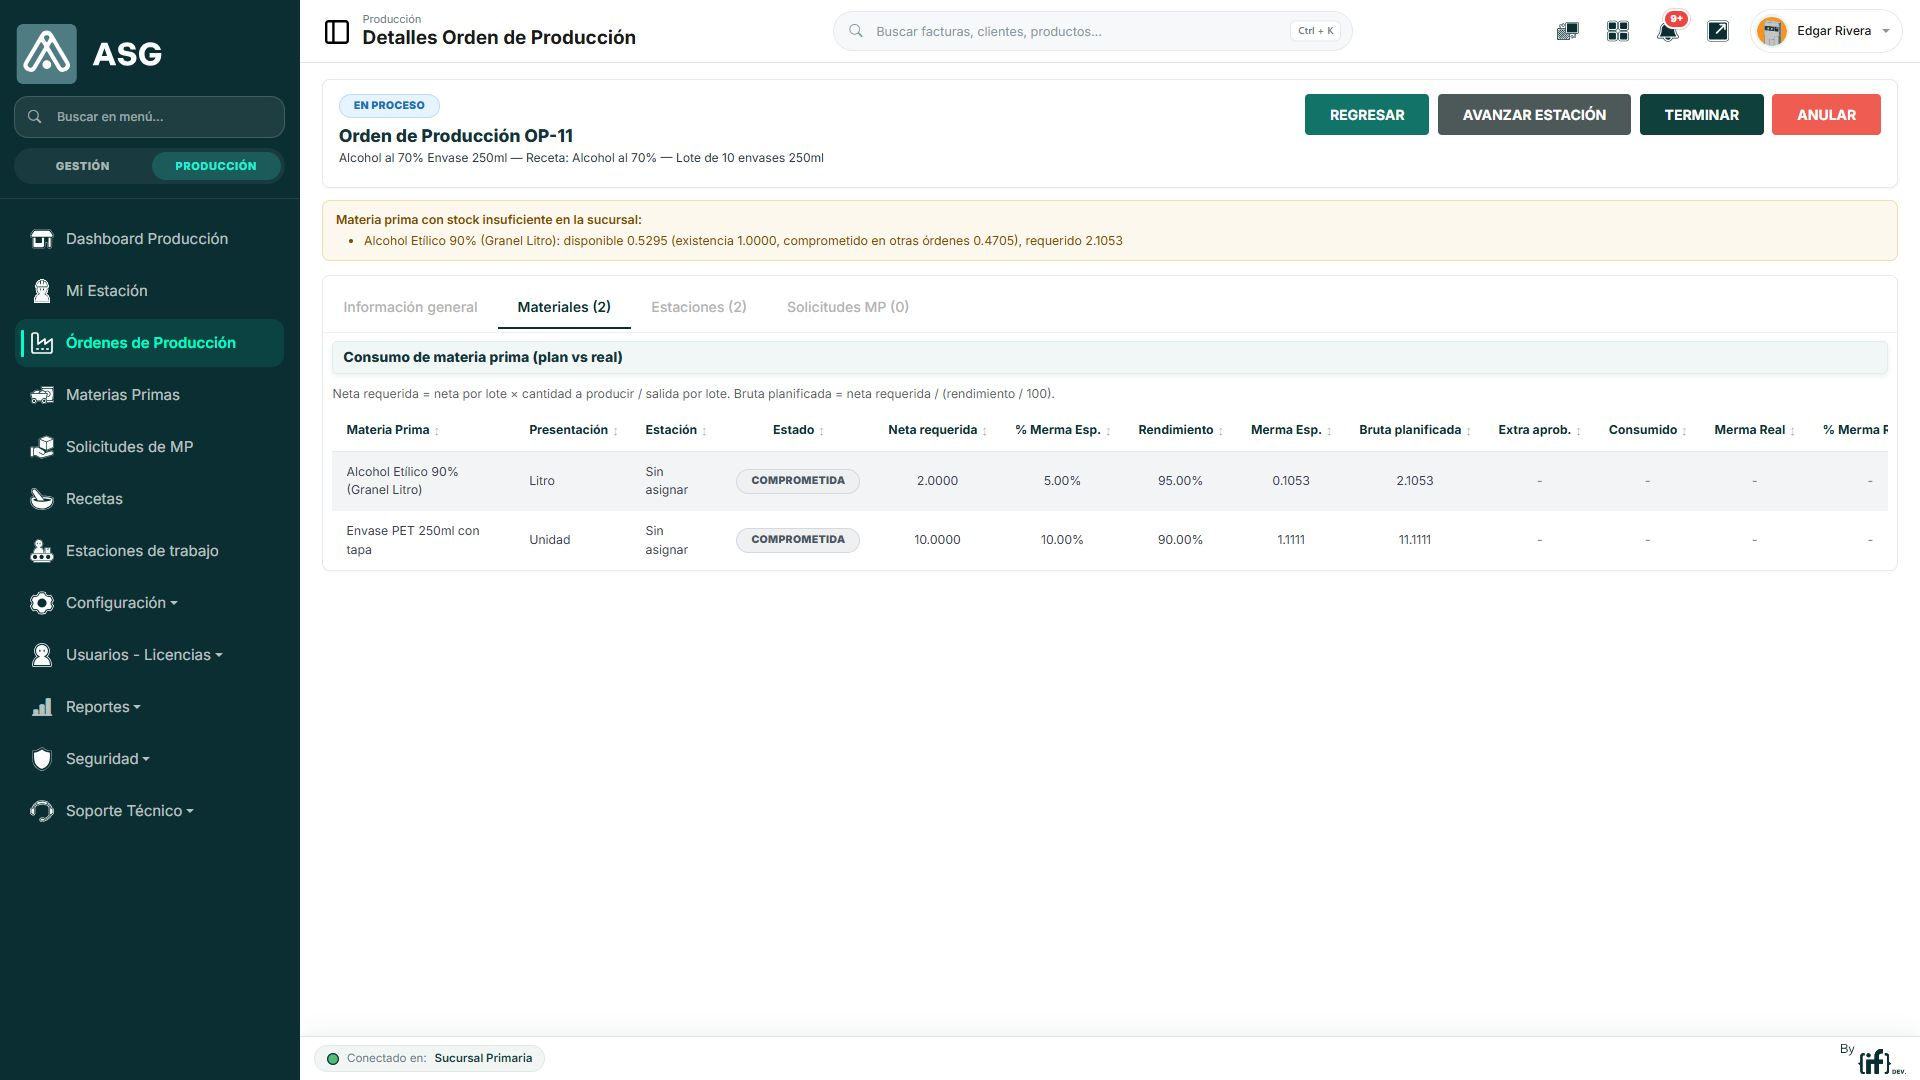Click the Mi Estación worker icon
The image size is (1920, 1080).
[42, 291]
